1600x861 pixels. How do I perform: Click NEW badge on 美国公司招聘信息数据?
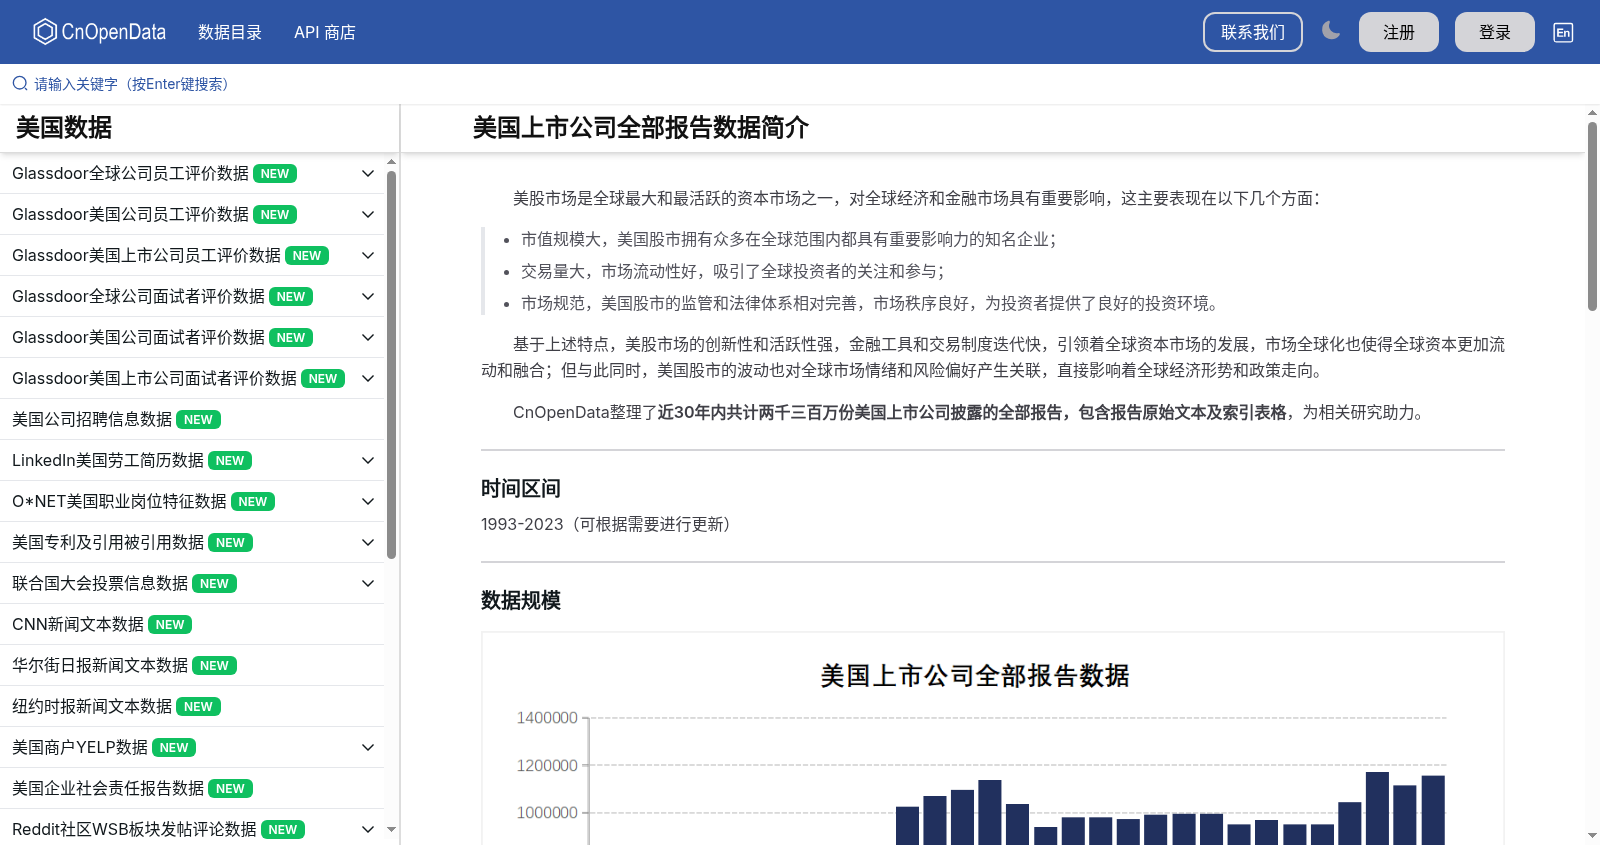198,420
